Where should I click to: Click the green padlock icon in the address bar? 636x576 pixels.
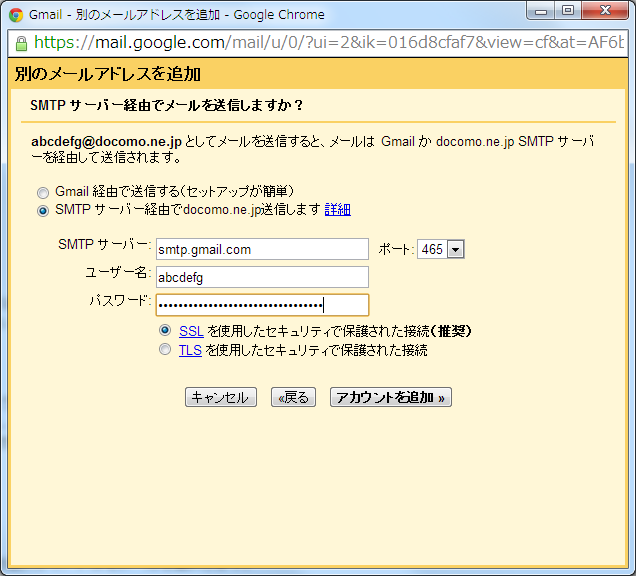21,44
